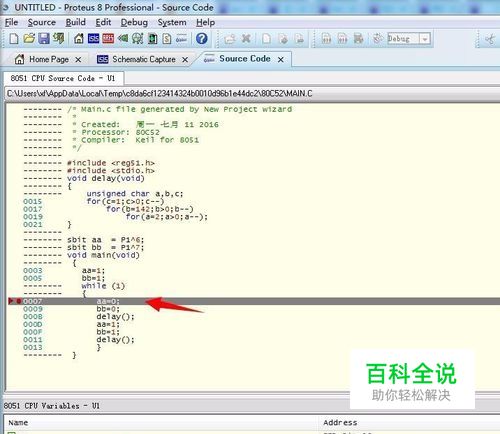The height and width of the screenshot is (434, 500).
Task: Click the 'for(b=142;b>0;b--)' line
Action: coord(150,209)
